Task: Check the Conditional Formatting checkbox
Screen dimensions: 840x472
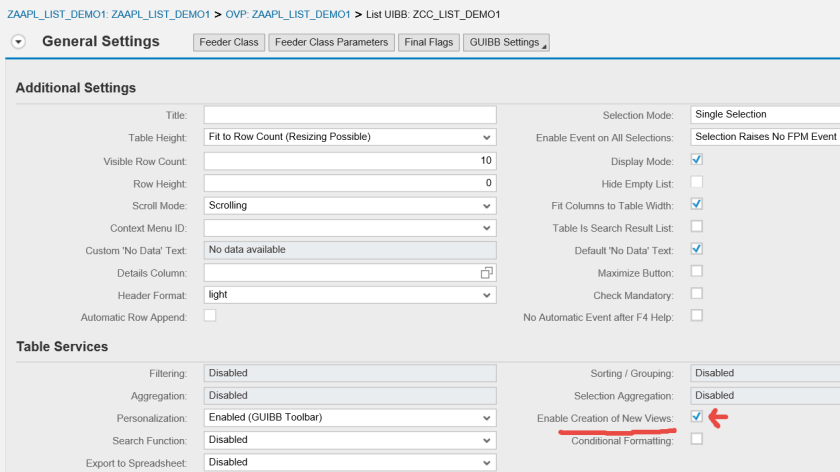Action: click(697, 439)
